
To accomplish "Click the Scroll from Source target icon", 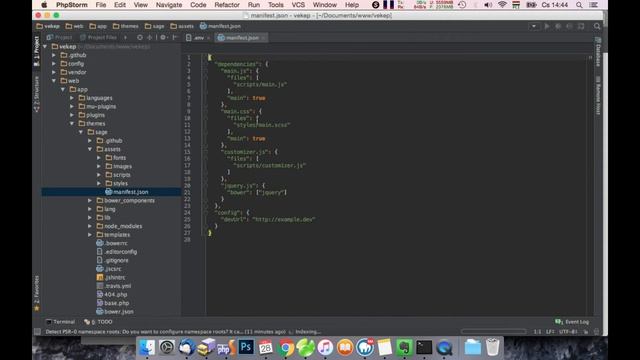I will (x=140, y=37).
